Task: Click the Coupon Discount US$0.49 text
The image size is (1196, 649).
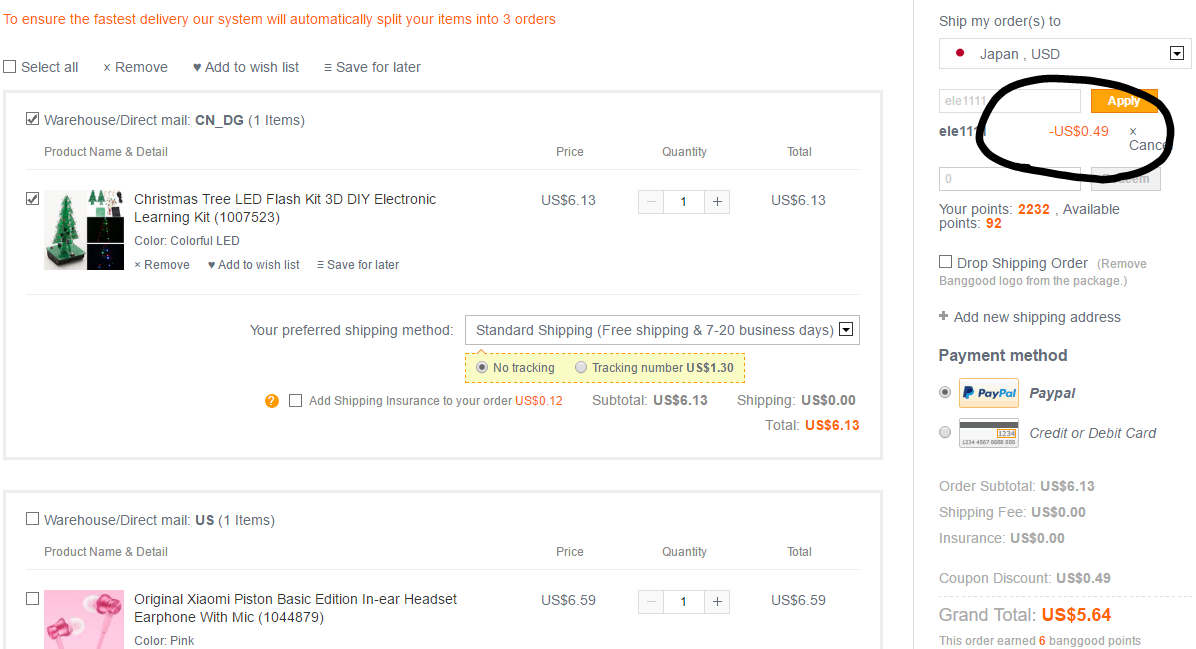Action: pos(1024,578)
